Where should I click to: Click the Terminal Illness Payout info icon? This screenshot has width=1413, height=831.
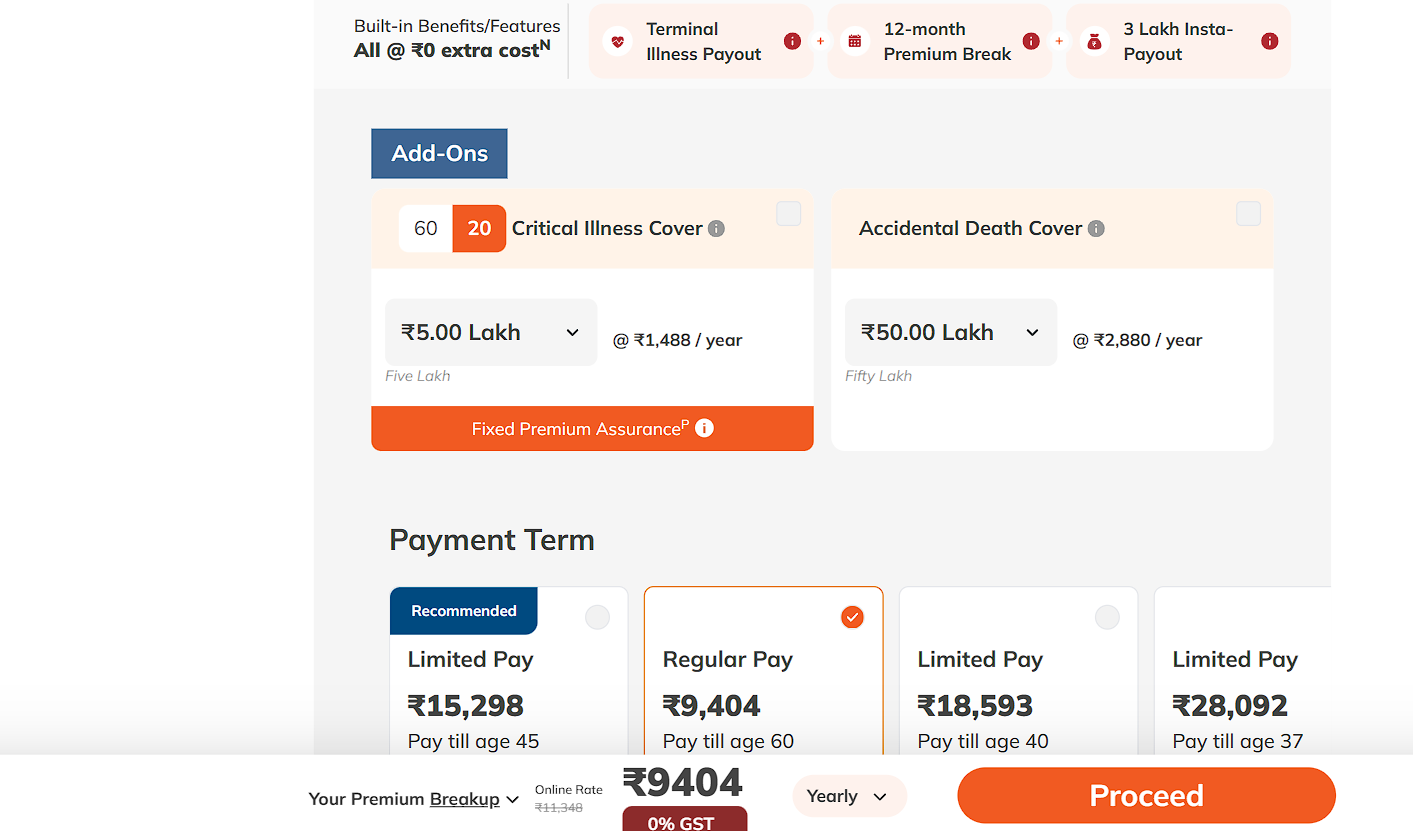(x=792, y=40)
